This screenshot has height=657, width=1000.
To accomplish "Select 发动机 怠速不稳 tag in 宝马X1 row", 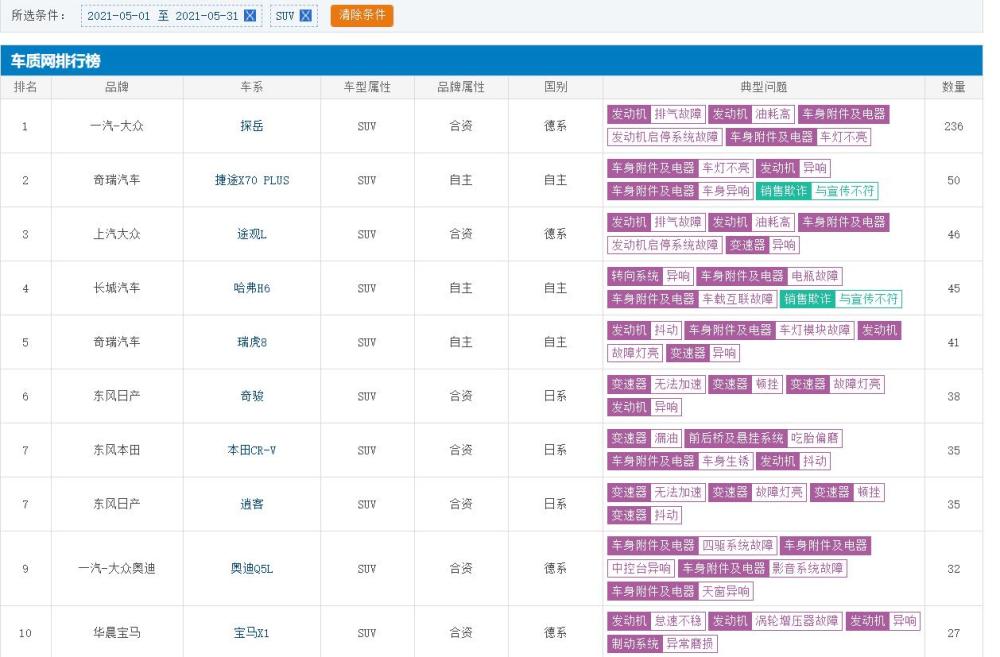I will pos(656,621).
